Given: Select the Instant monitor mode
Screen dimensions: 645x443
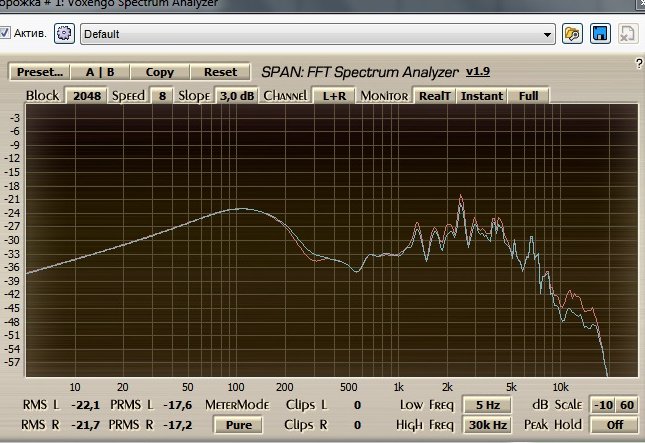Looking at the screenshot, I should click(482, 96).
